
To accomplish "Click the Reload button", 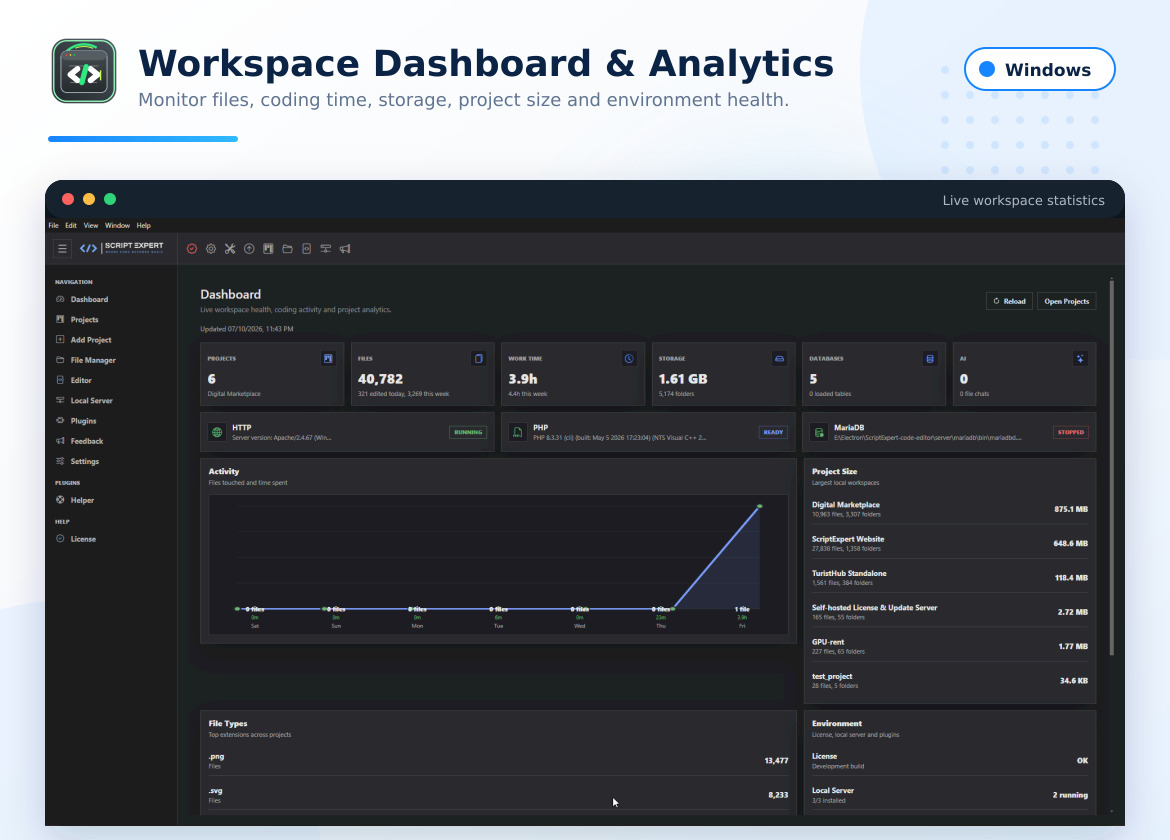I will [x=1010, y=301].
